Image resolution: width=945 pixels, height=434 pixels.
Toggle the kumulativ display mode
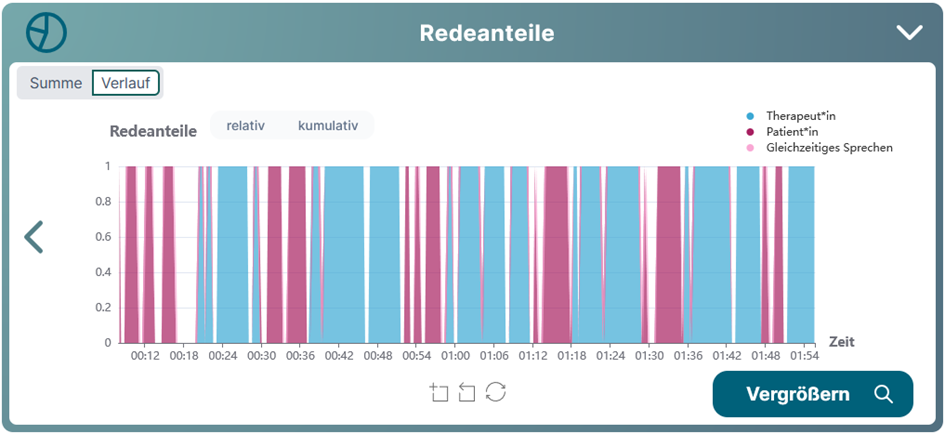pyautogui.click(x=328, y=126)
